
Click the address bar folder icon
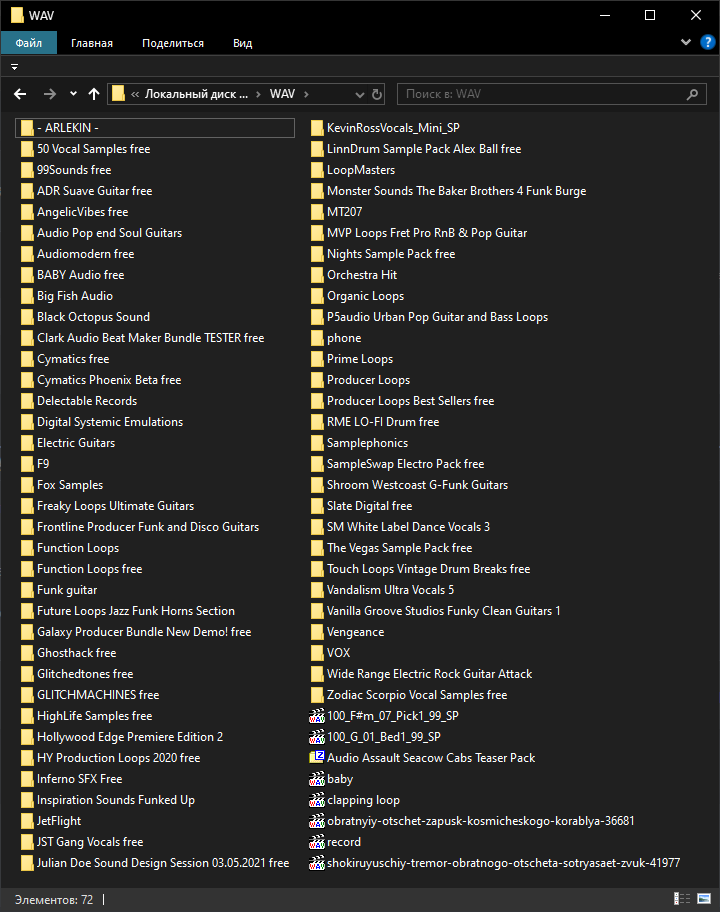pyautogui.click(x=118, y=94)
